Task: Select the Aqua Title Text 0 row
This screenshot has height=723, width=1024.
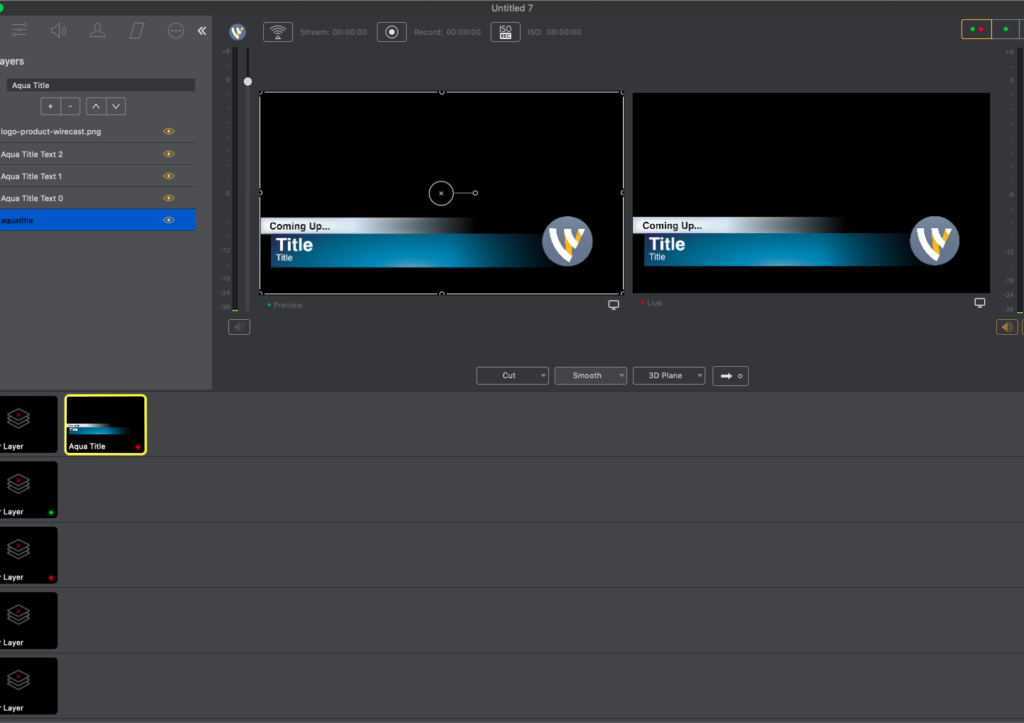Action: (x=97, y=198)
